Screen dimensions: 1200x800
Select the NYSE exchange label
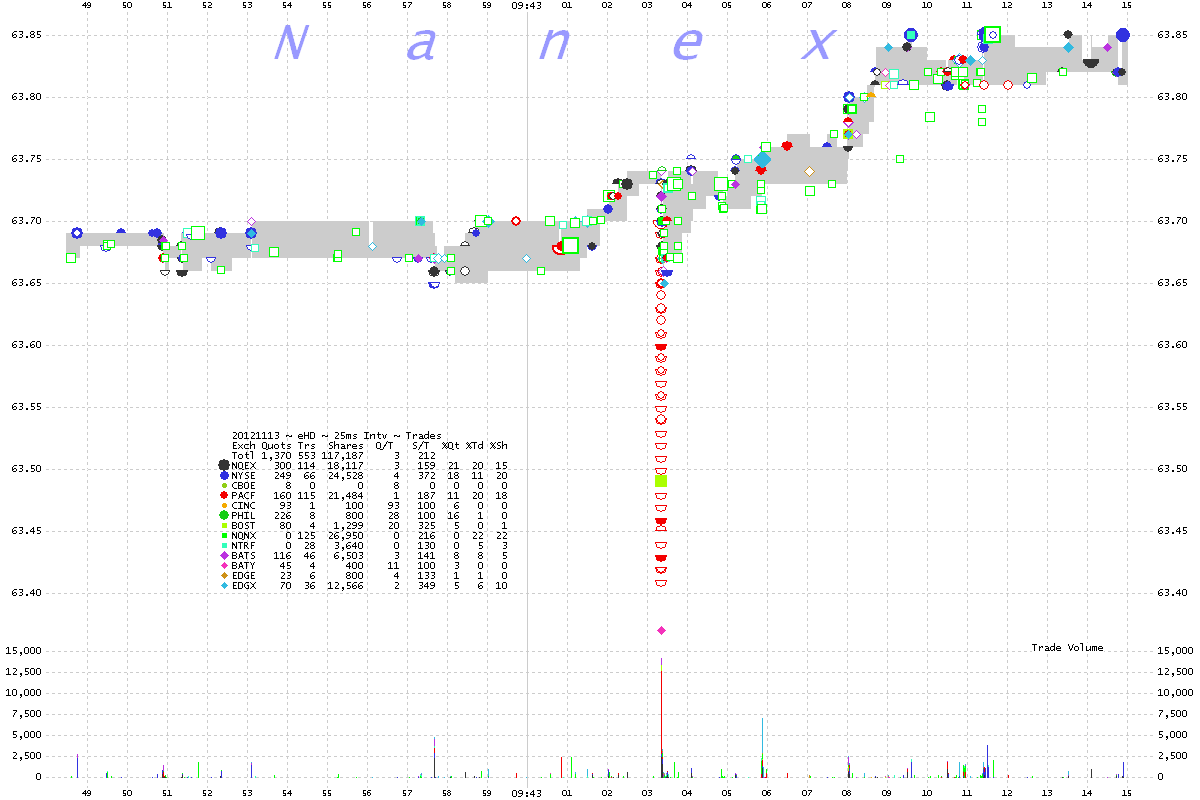(x=243, y=475)
